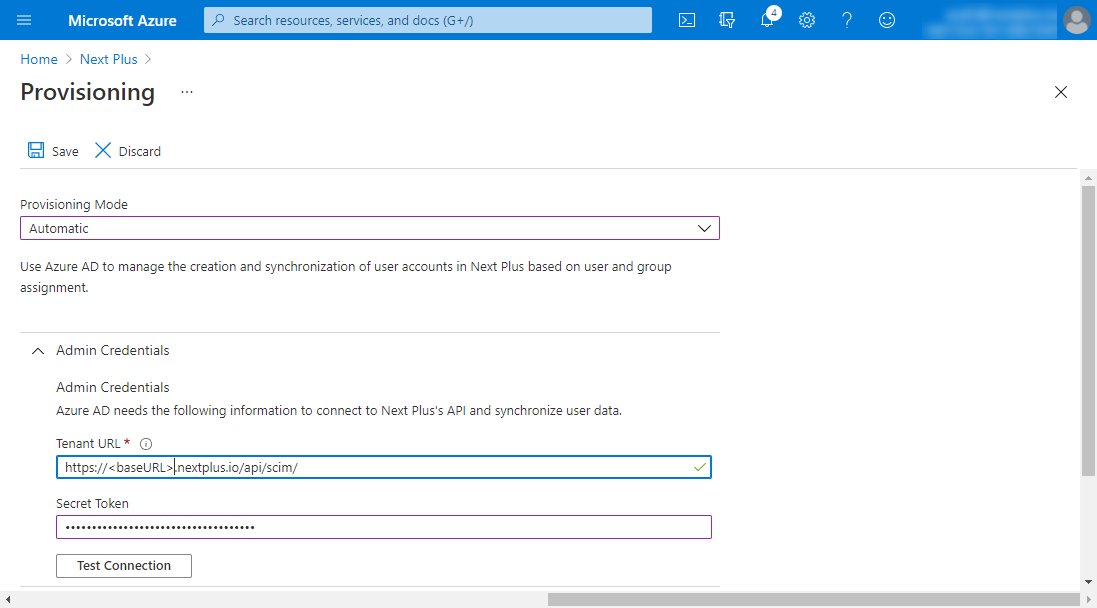
Task: Open the notifications bell
Action: 767,20
